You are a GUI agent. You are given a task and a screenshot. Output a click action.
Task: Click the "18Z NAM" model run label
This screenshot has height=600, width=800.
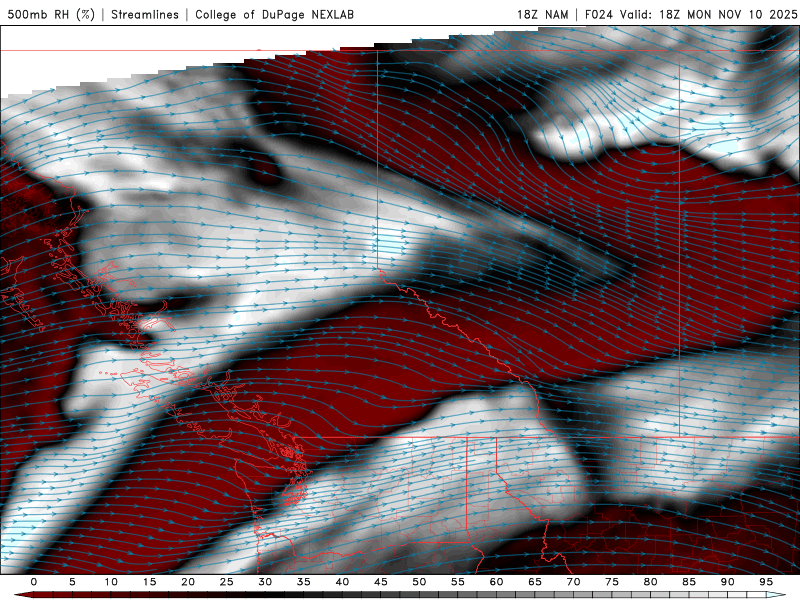[x=543, y=14]
